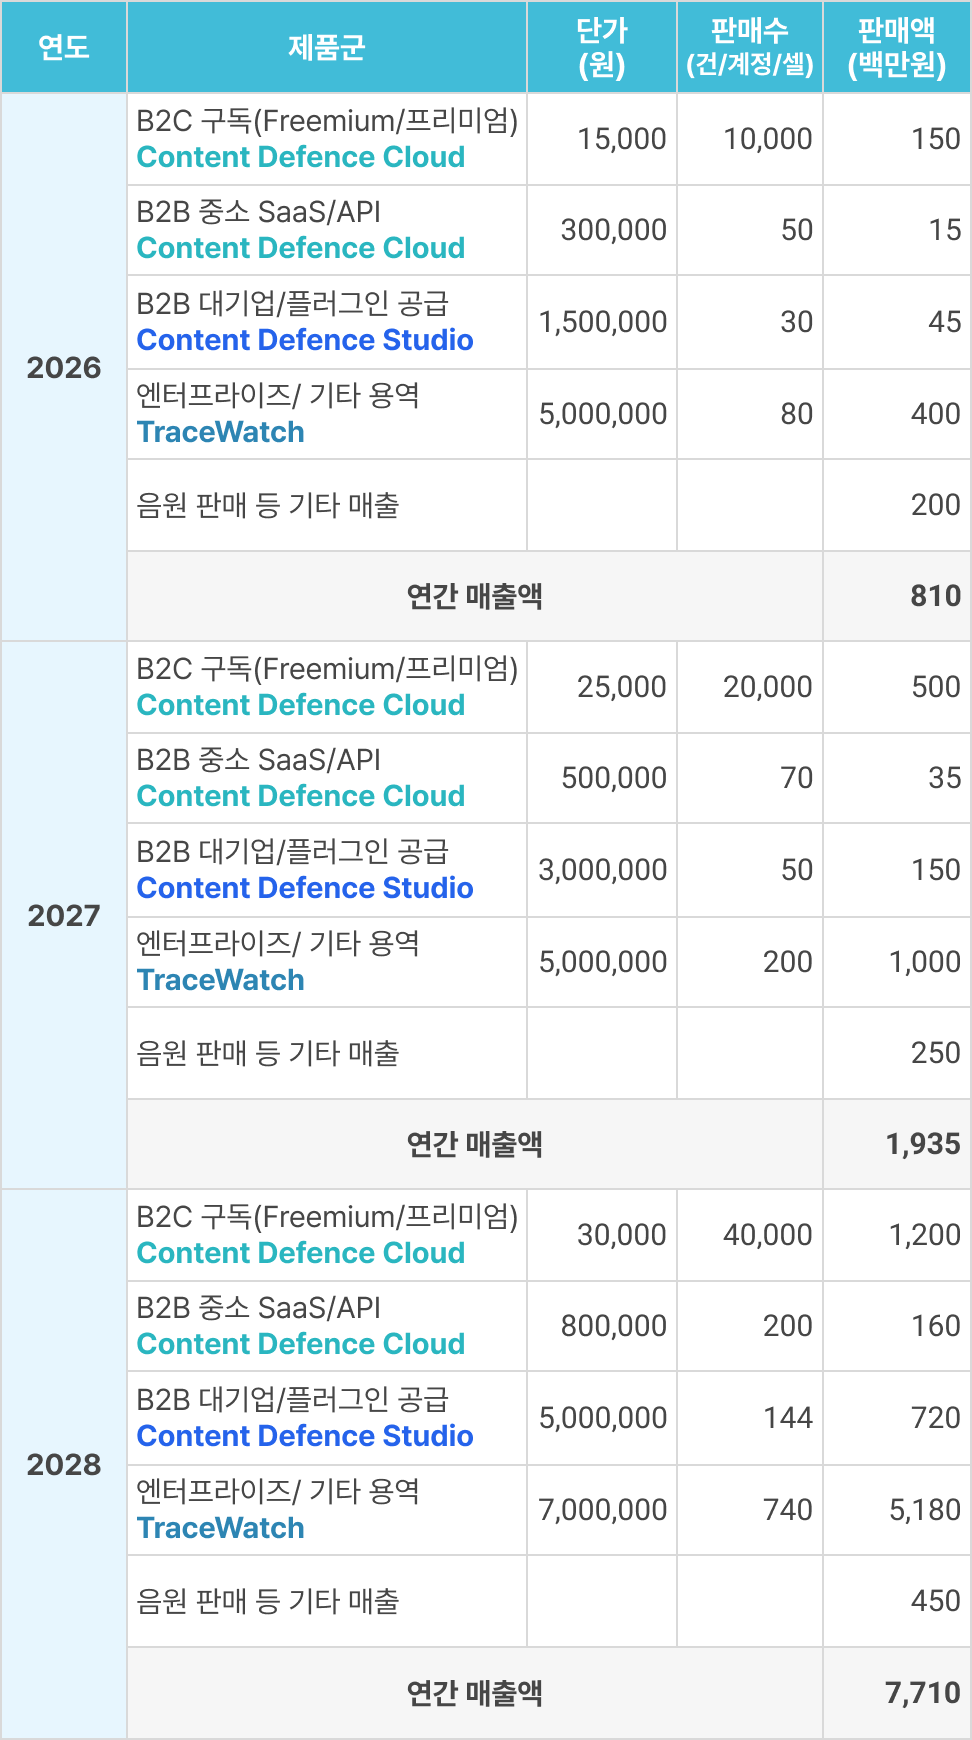Click Content Defence Cloud under 2028 B2C 구독
This screenshot has height=1740, width=972.
coord(301,1253)
